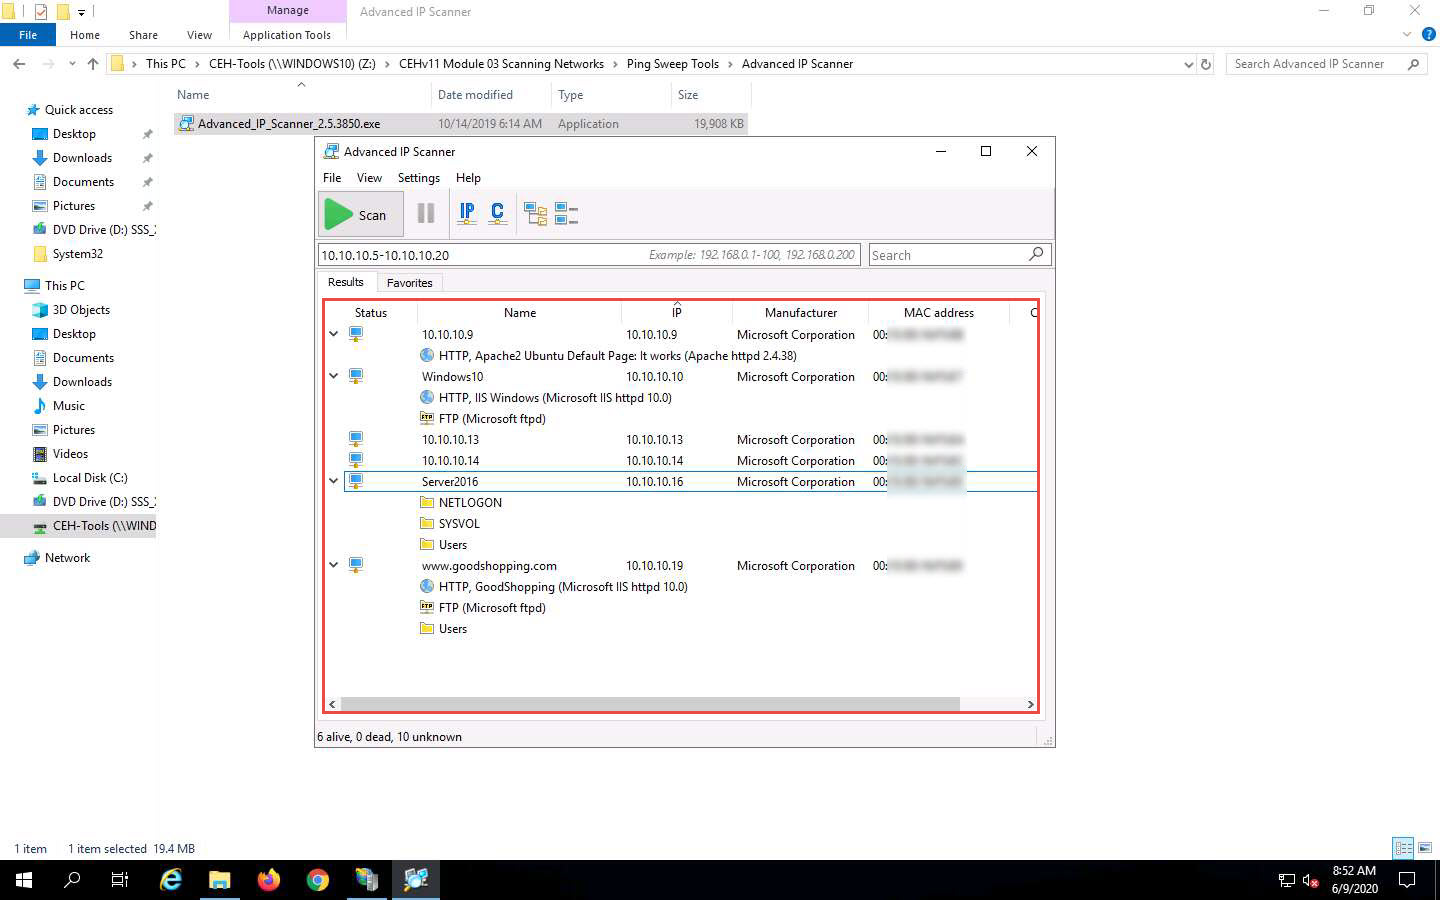Go up one folder level in Explorer
This screenshot has width=1440, height=900.
pos(93,64)
